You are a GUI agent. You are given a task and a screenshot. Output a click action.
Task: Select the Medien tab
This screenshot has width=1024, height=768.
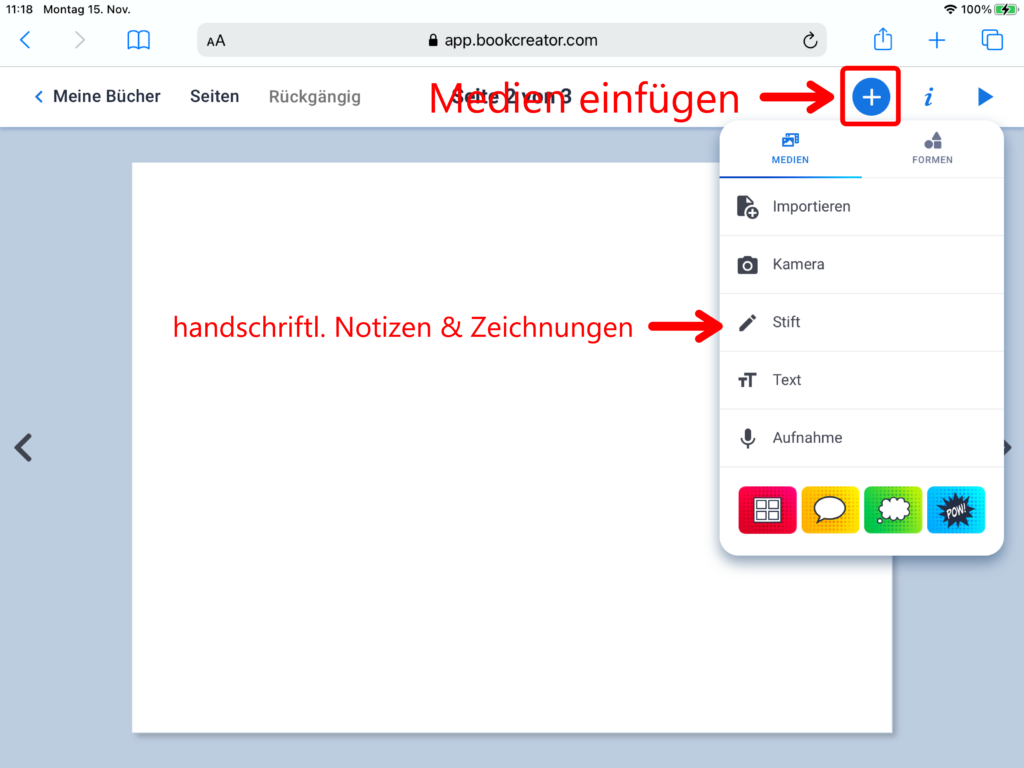coord(790,148)
